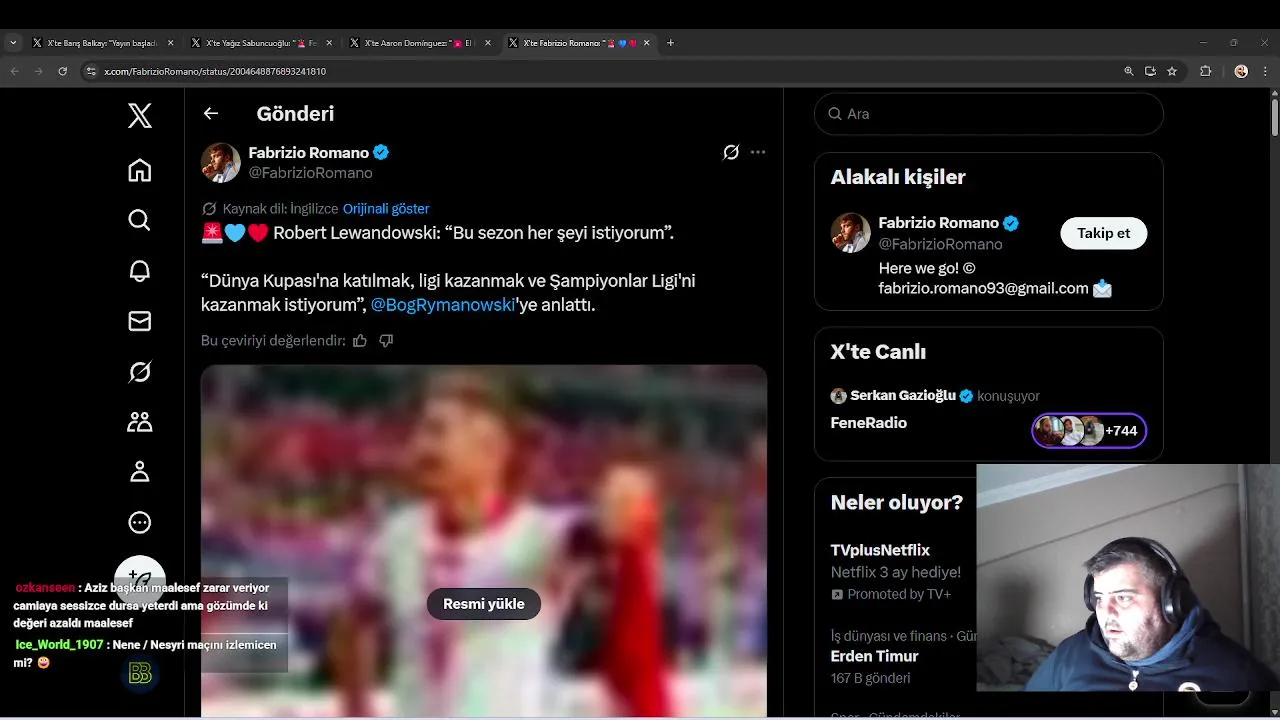Open Messages envelope icon
1280x720 pixels.
pyautogui.click(x=140, y=321)
